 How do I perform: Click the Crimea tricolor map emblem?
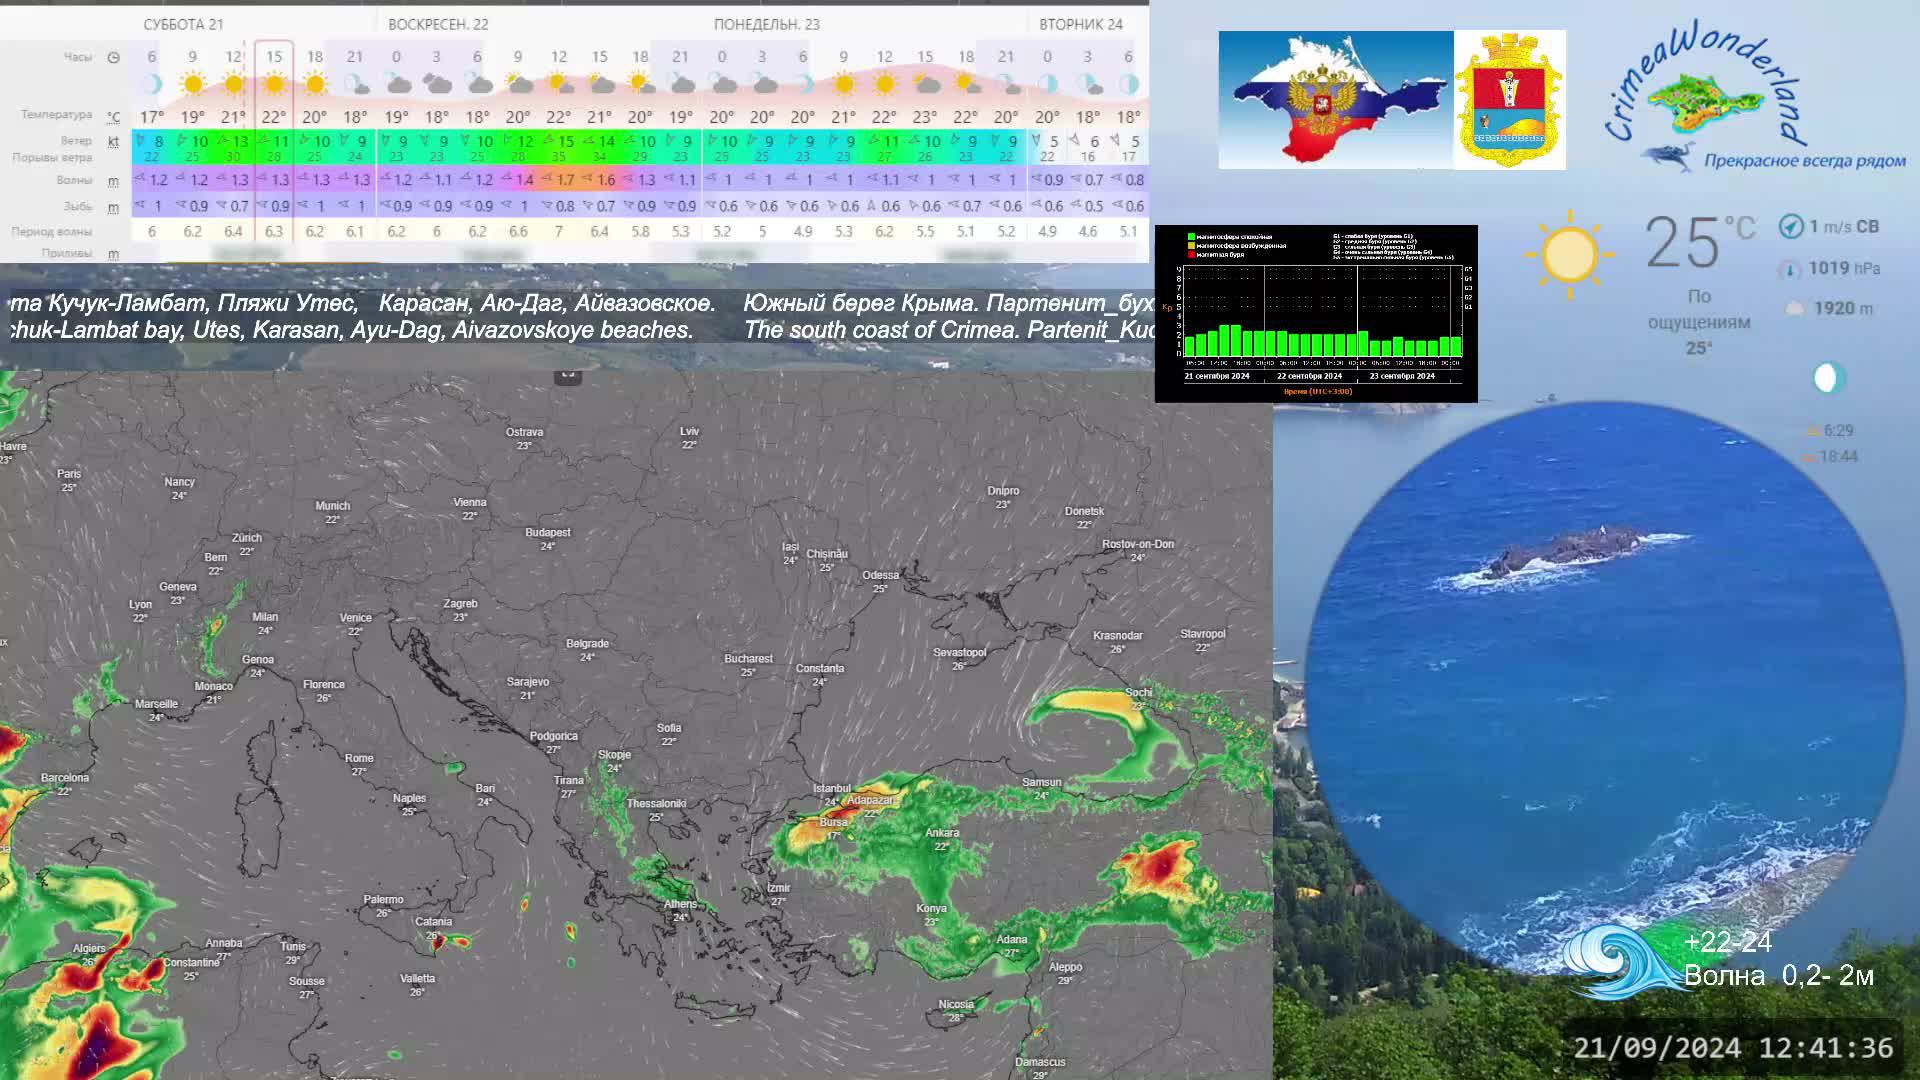pos(1335,100)
